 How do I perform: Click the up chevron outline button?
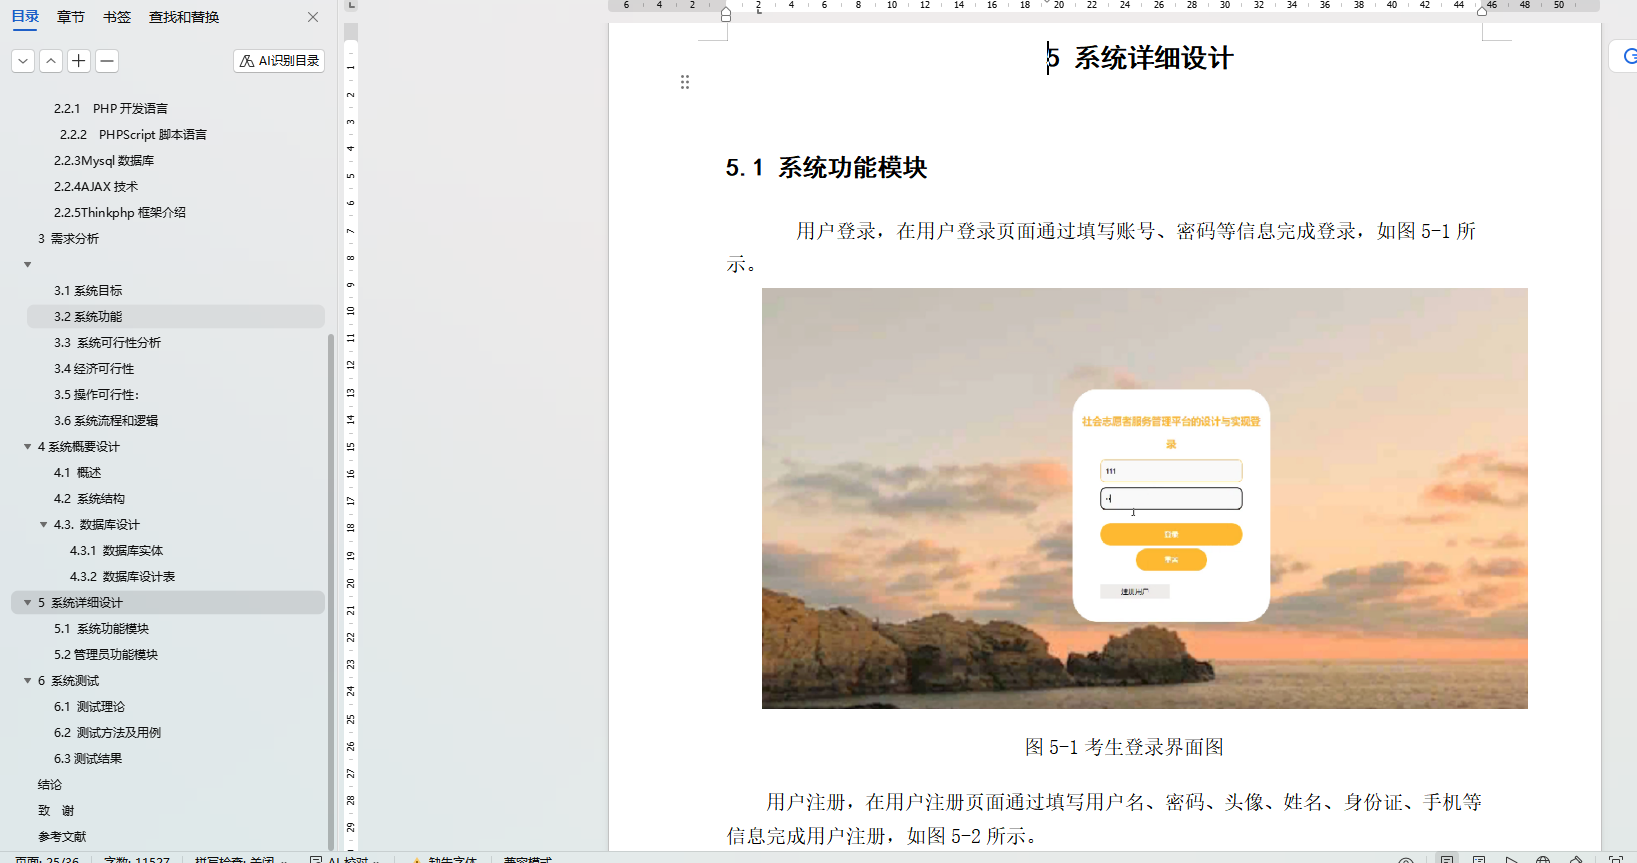tap(51, 61)
